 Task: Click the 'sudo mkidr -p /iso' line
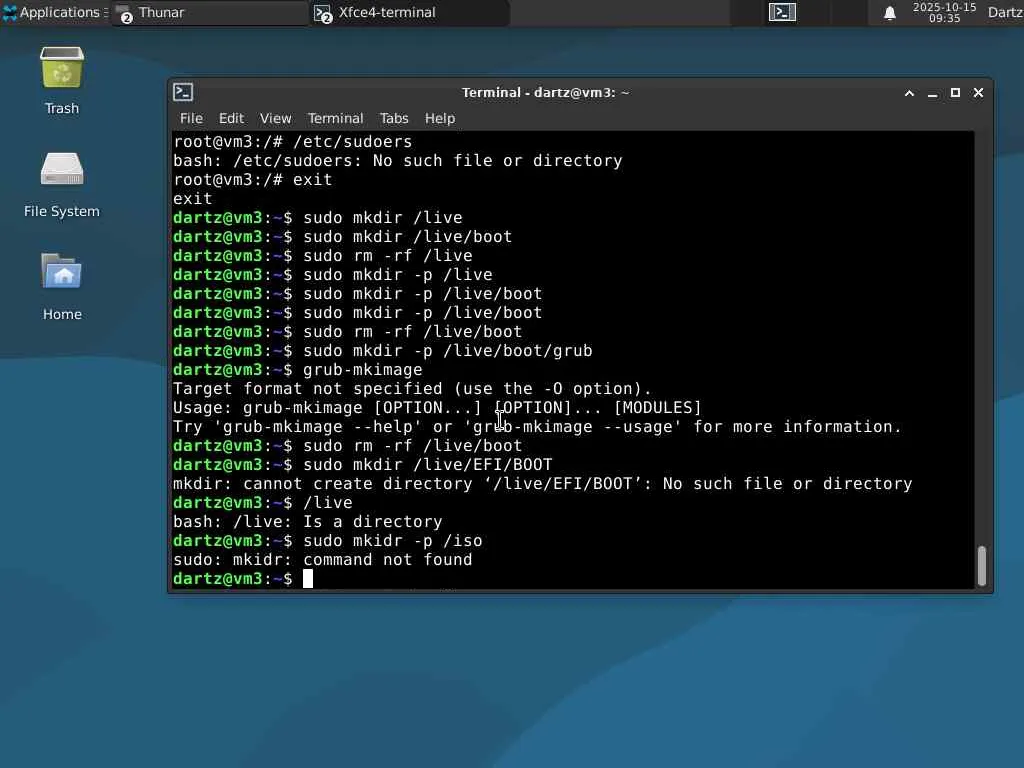[x=327, y=541]
